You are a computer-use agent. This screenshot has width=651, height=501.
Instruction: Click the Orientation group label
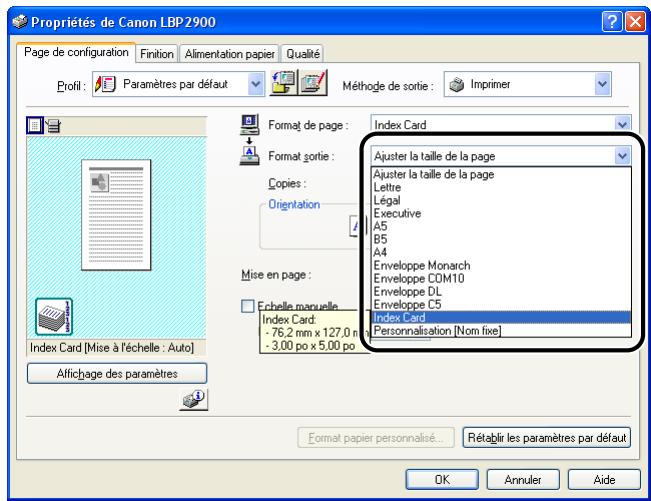click(x=294, y=204)
